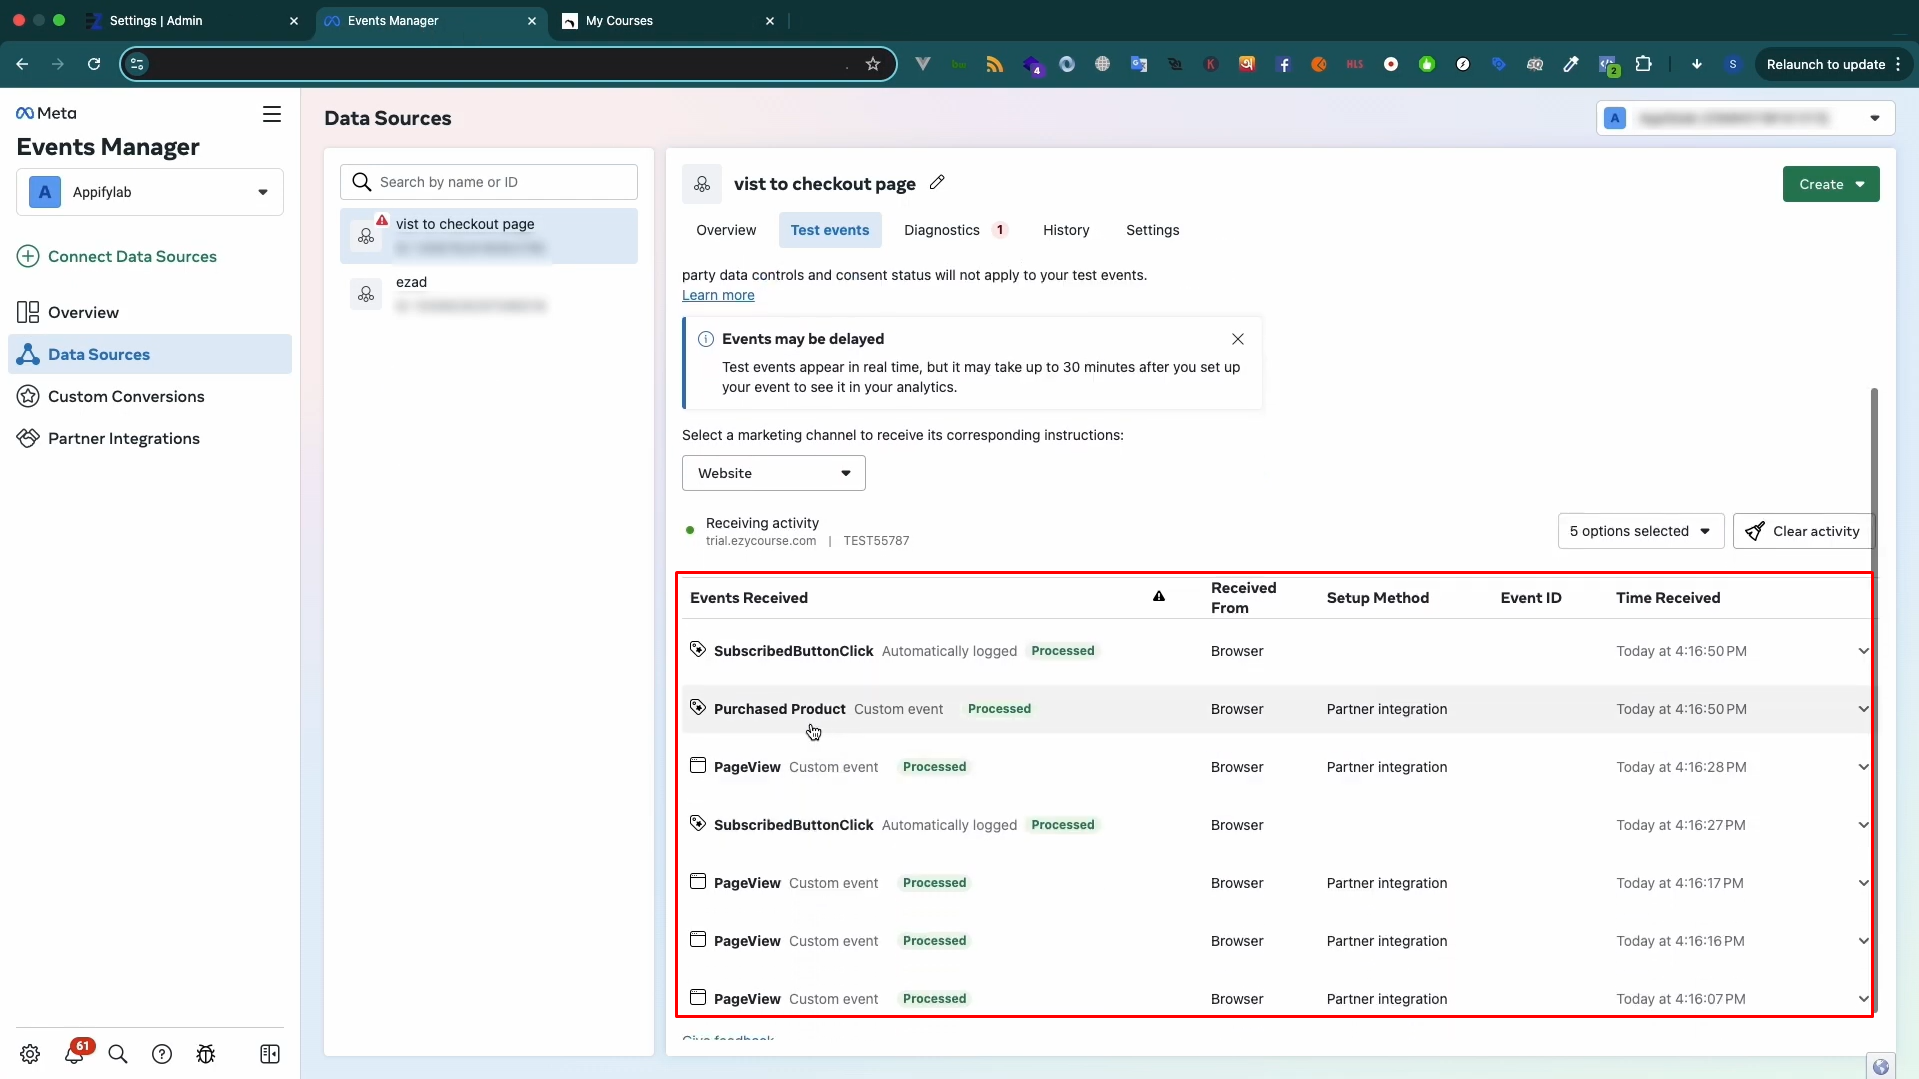Click Relaunch to update button
Image resolution: width=1919 pixels, height=1079 pixels.
[1833, 64]
